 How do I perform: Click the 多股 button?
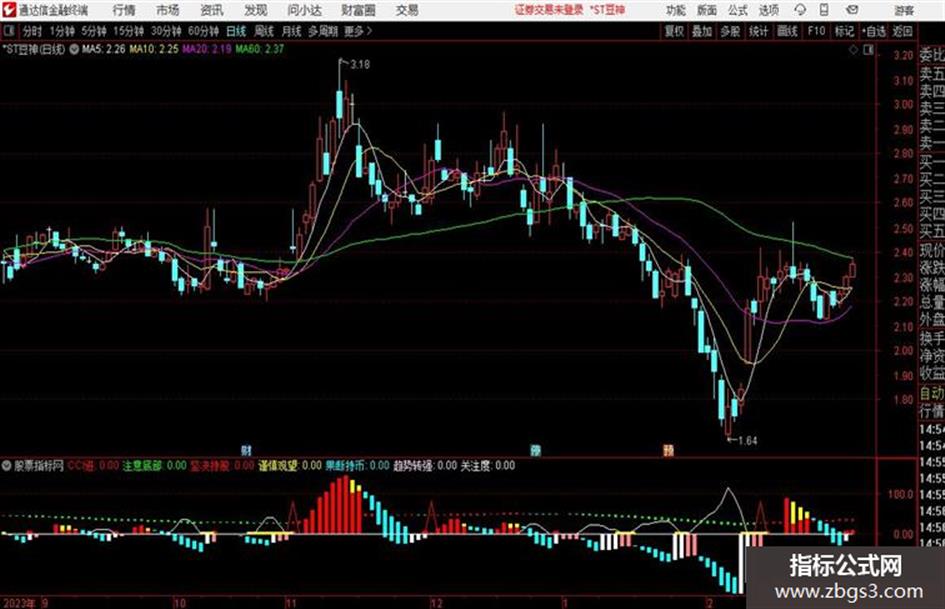[730, 31]
